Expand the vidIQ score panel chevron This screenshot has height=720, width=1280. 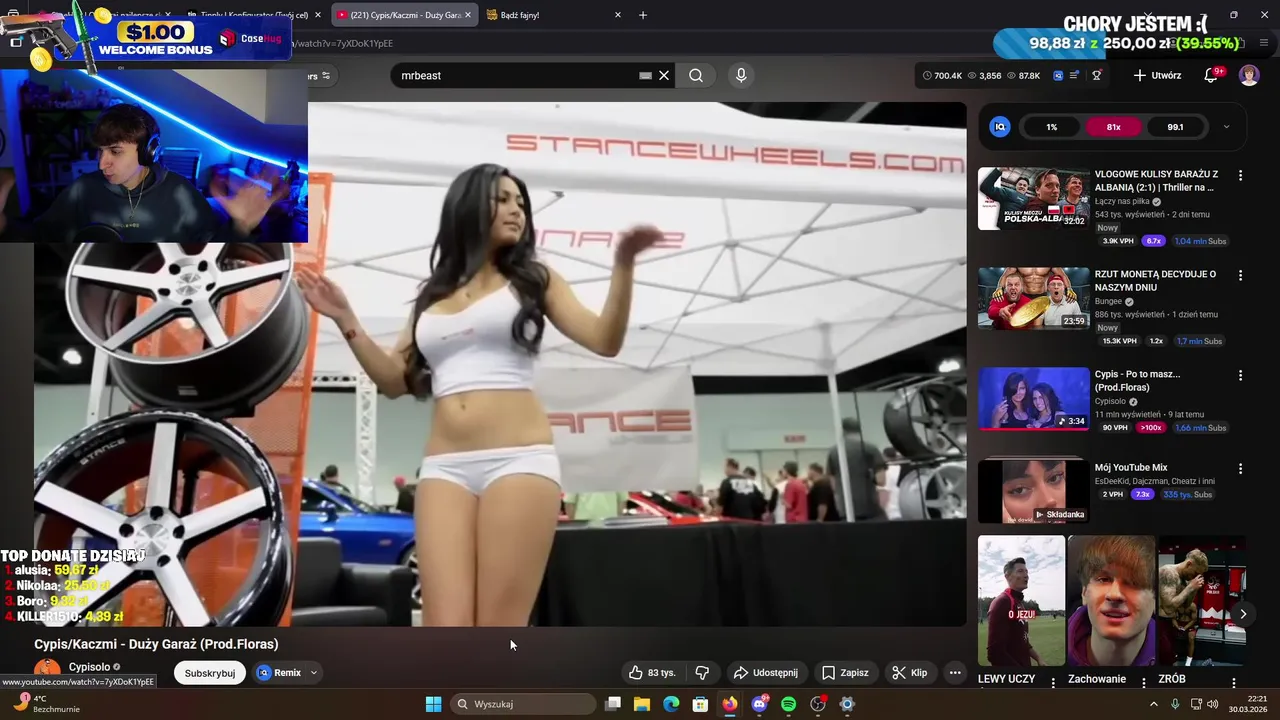coord(1226,127)
